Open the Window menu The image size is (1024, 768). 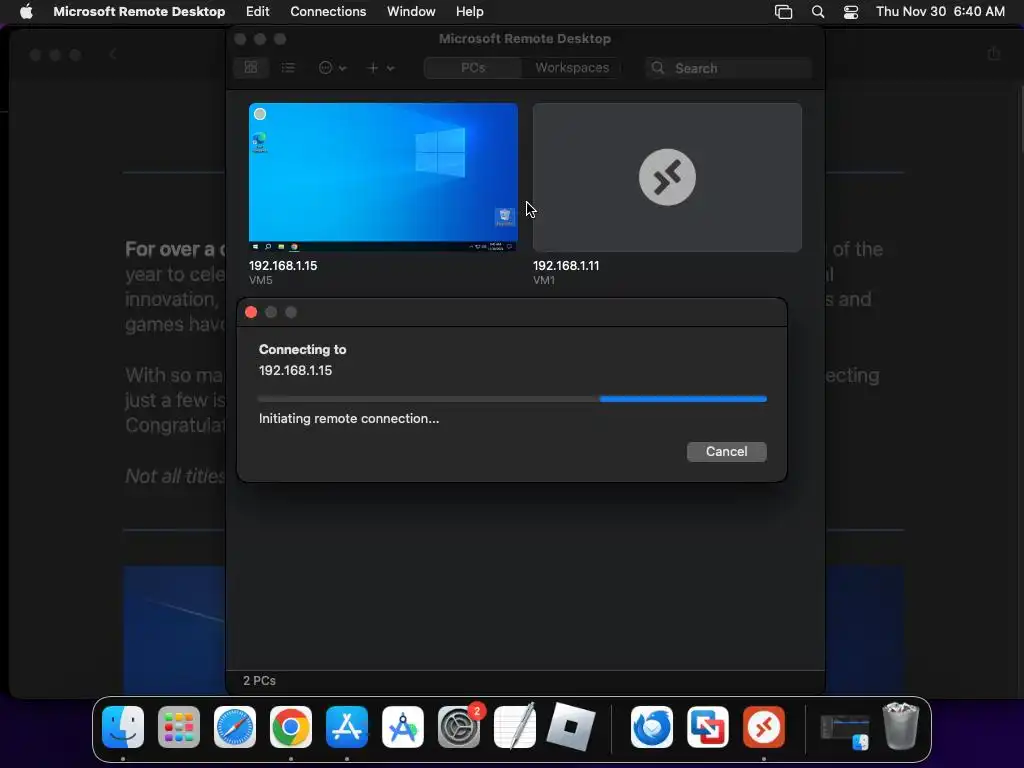click(411, 11)
